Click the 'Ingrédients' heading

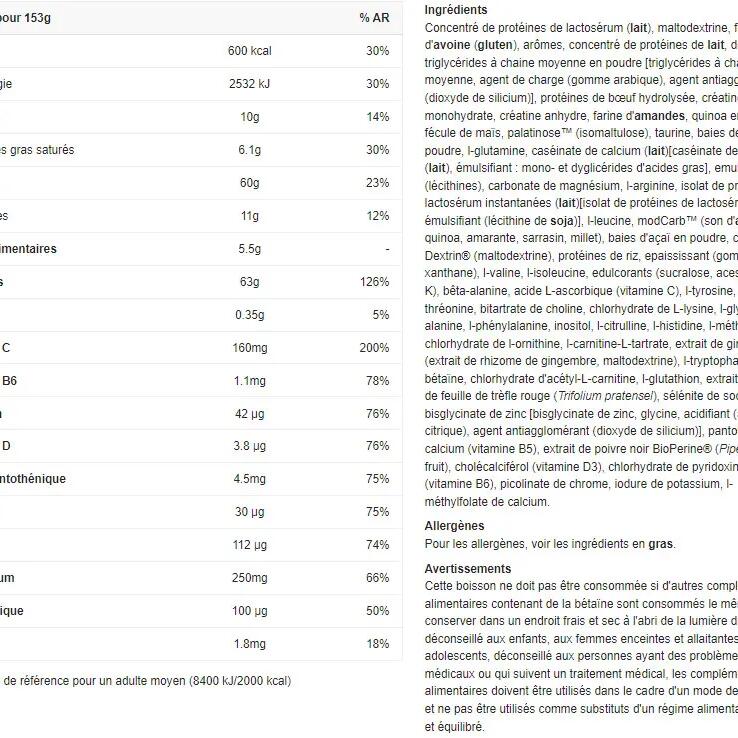coord(456,10)
